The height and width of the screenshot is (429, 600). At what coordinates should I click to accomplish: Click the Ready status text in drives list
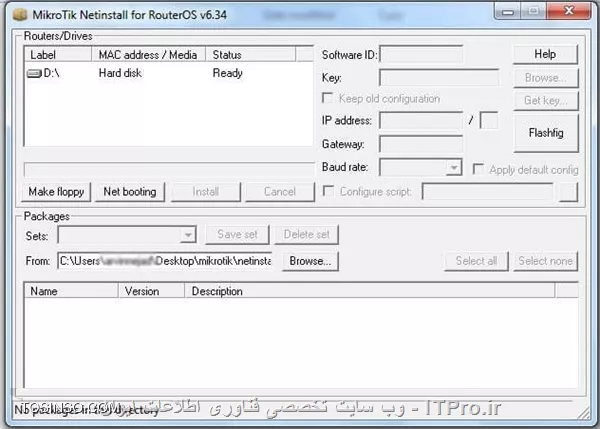pyautogui.click(x=228, y=73)
